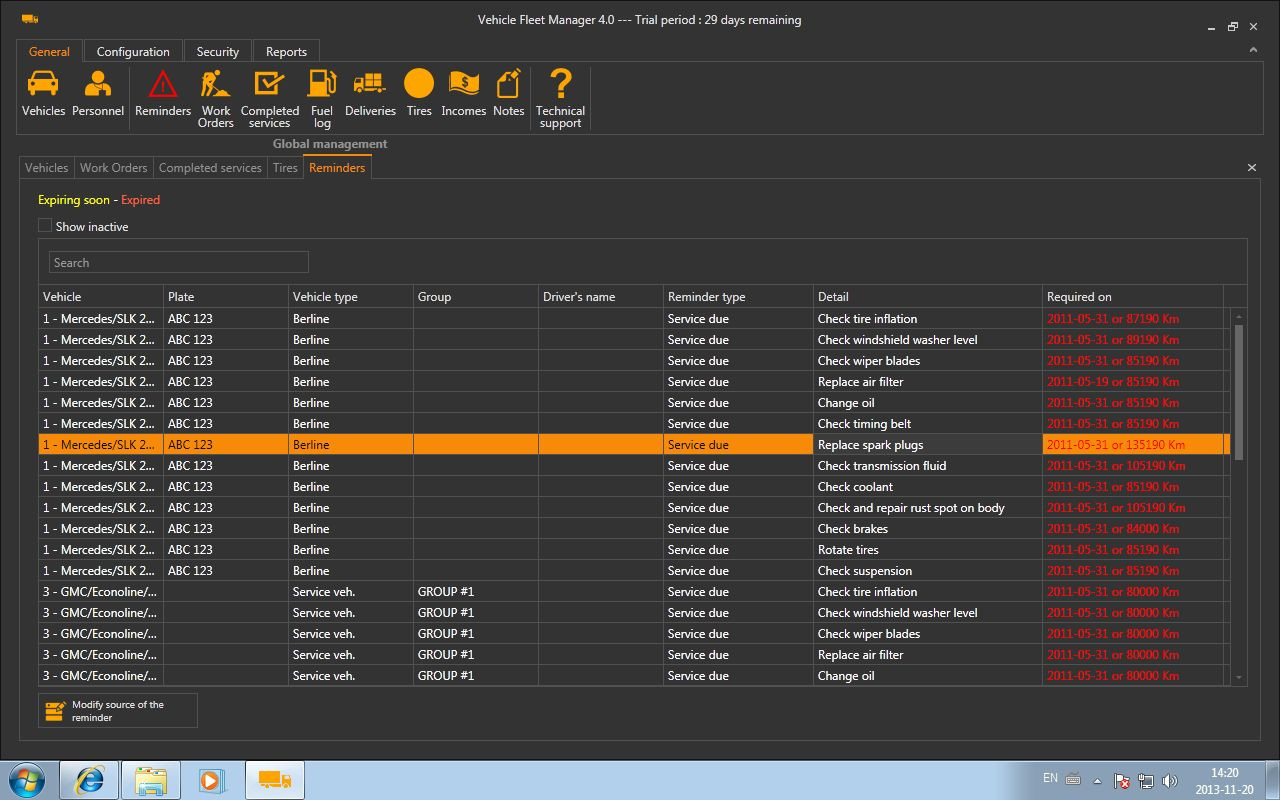This screenshot has width=1280, height=800.
Task: Click the table's vertical scrollbar thumb
Action: [1240, 392]
